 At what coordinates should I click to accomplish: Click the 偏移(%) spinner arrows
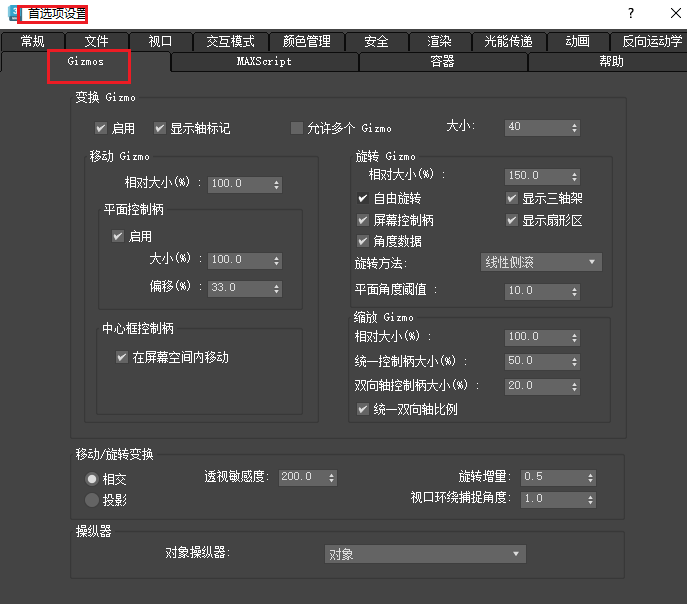(276, 288)
